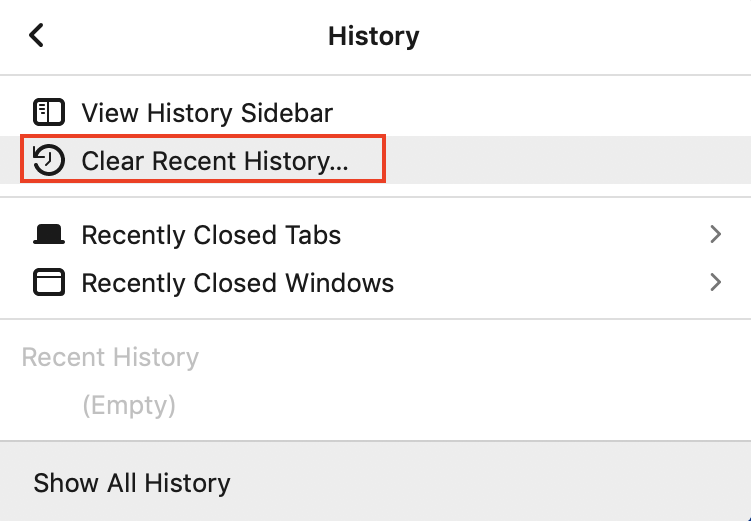Image resolution: width=751 pixels, height=521 pixels.
Task: Expand Recently Closed Tabs via its chevron
Action: [x=716, y=234]
